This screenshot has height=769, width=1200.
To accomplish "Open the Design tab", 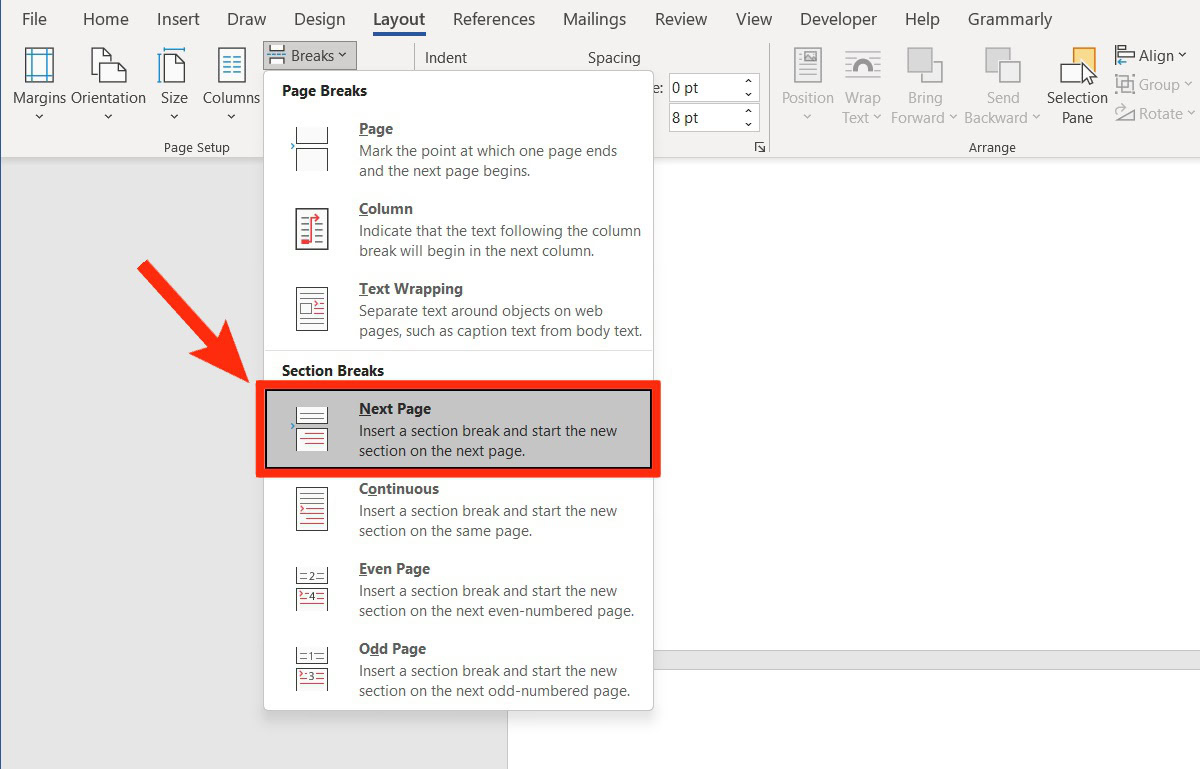I will pos(320,19).
